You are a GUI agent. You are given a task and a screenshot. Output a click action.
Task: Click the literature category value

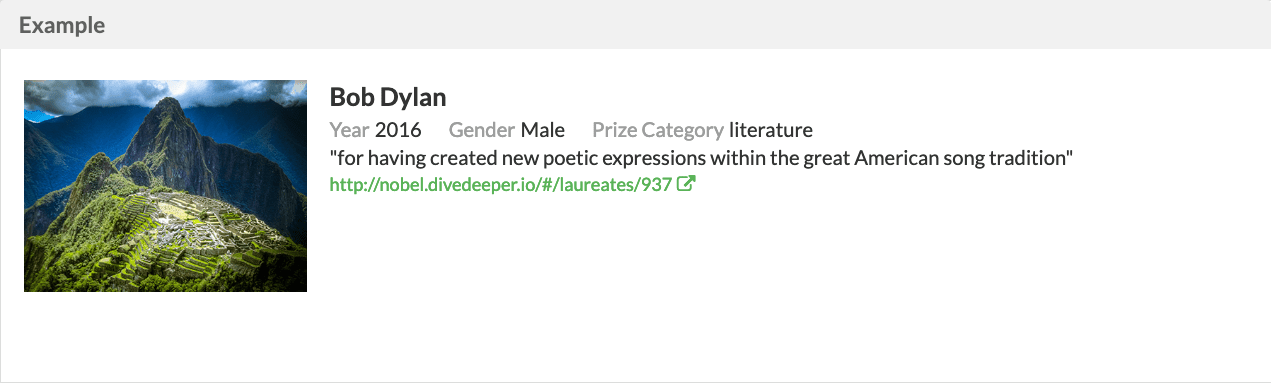point(771,130)
